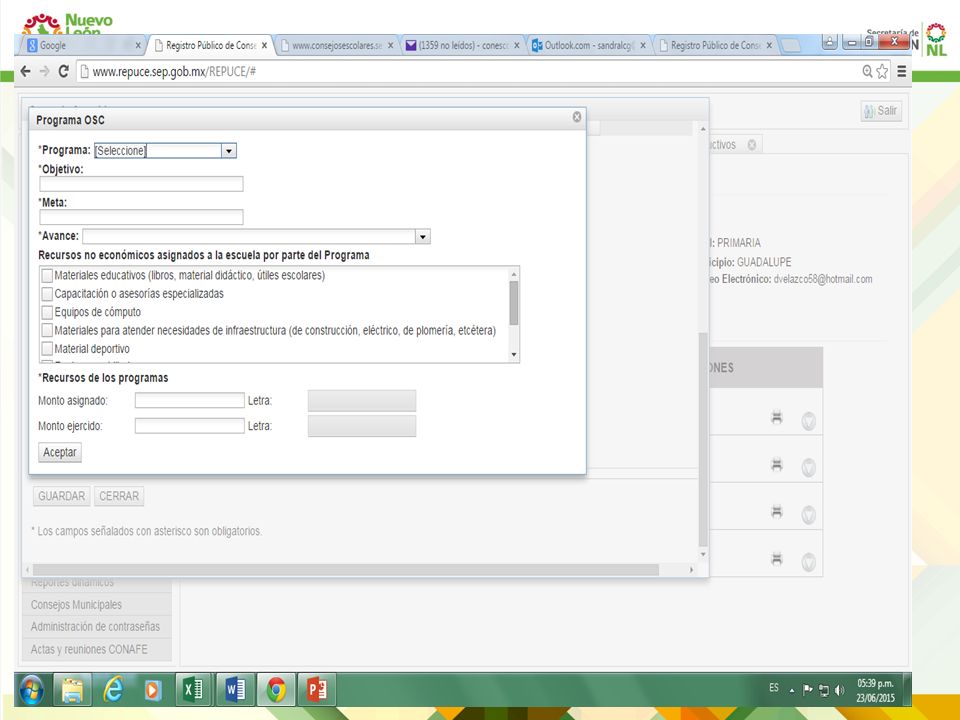
Task: Open Chrome from taskbar
Action: pyautogui.click(x=276, y=689)
